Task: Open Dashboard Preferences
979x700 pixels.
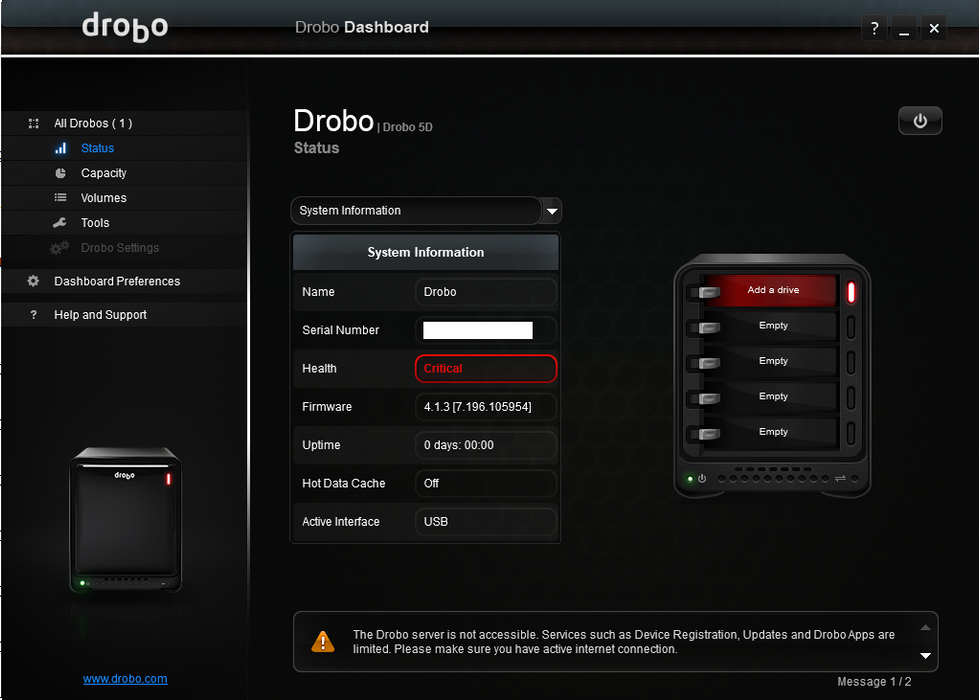Action: [117, 281]
